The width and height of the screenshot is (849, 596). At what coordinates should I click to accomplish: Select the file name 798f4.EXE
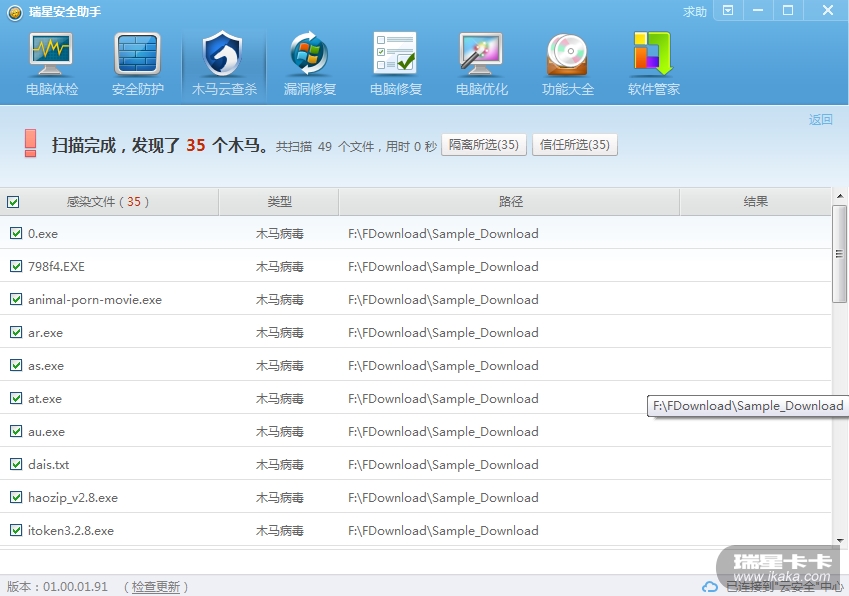coord(56,267)
